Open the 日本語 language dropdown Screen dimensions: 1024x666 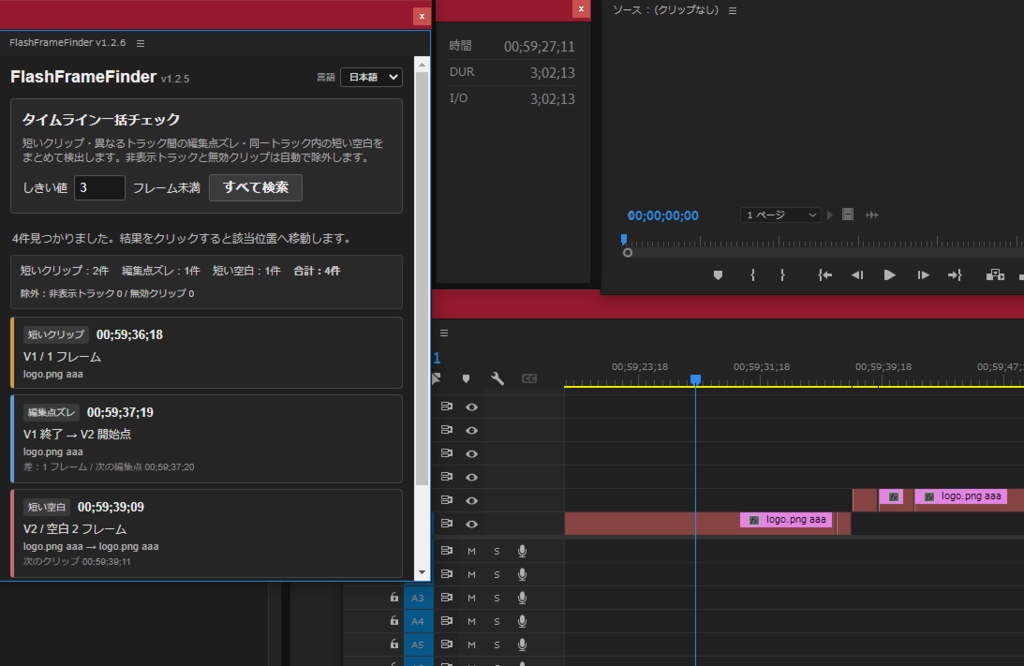click(372, 77)
